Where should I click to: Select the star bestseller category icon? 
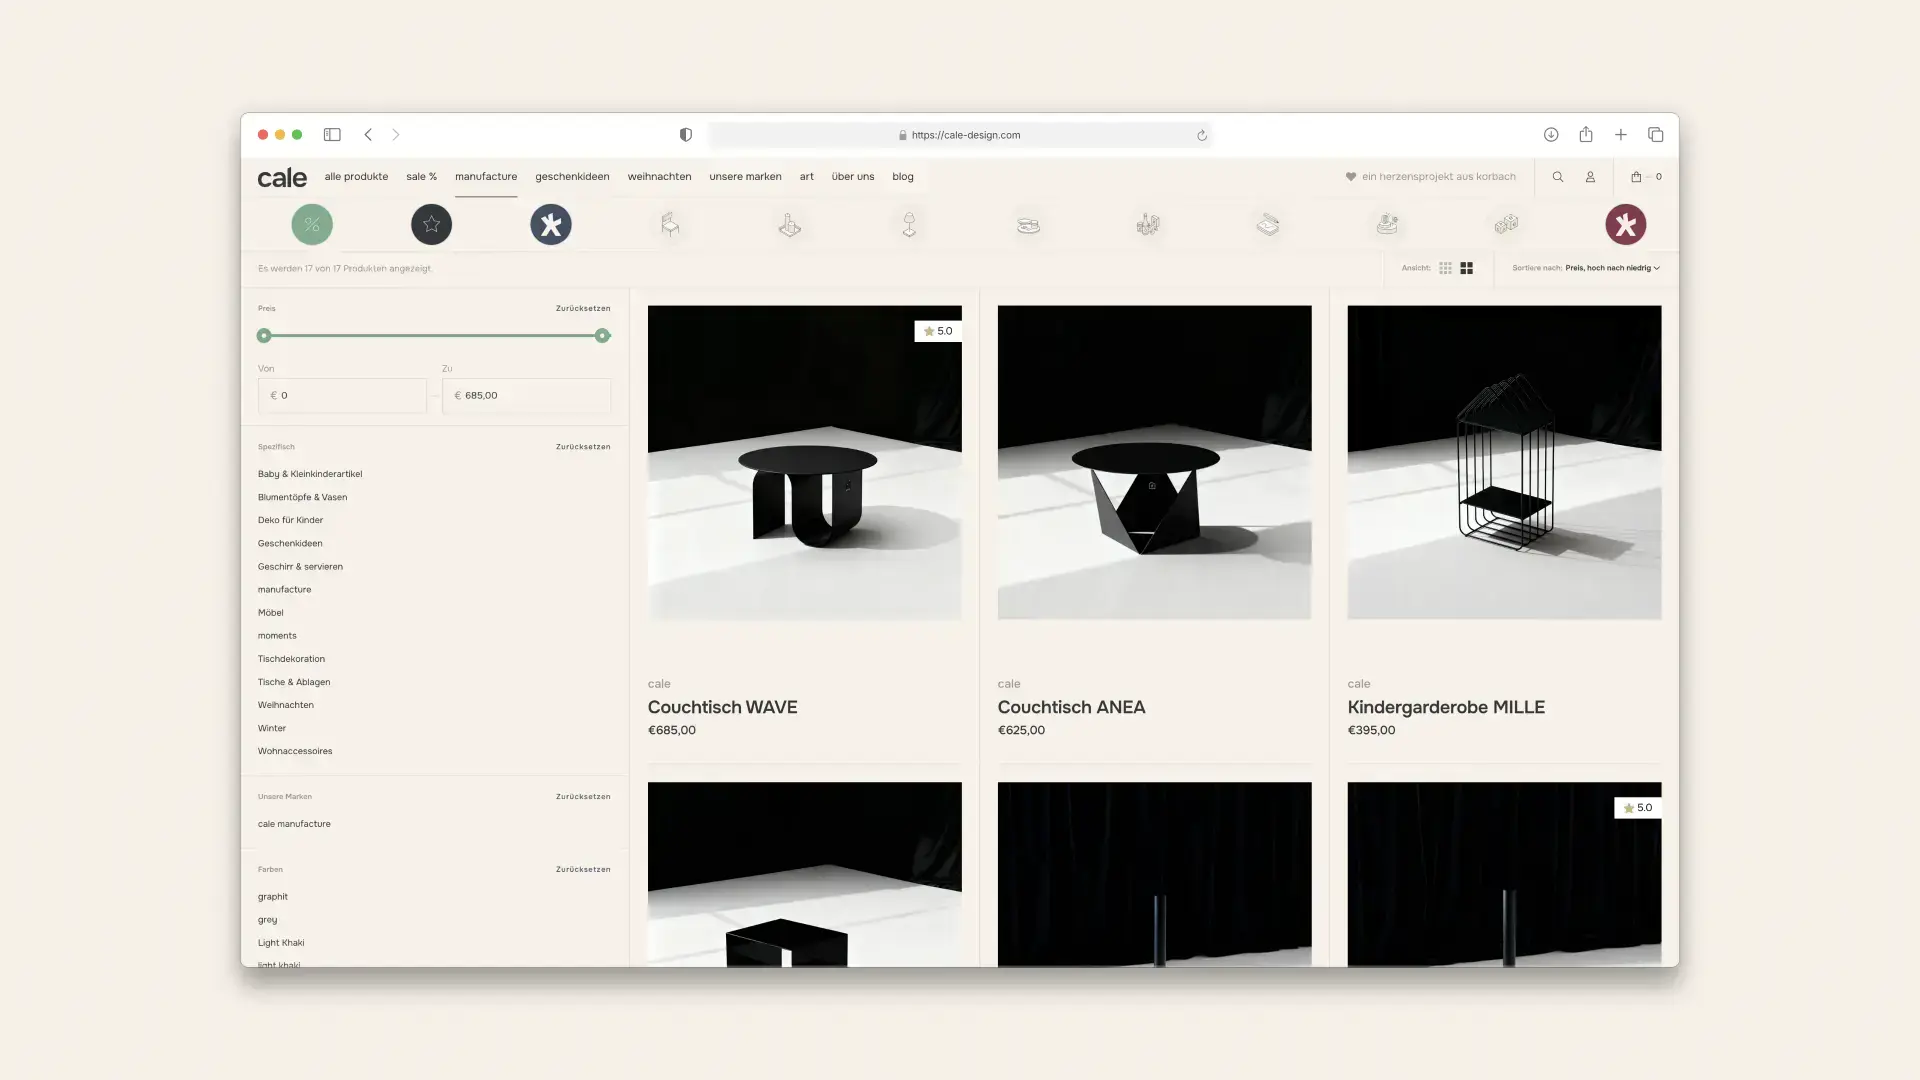click(431, 224)
